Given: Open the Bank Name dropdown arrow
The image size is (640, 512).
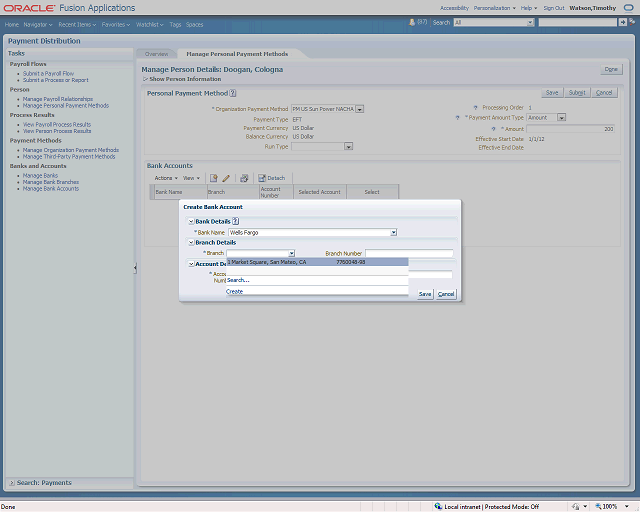Looking at the screenshot, I should pyautogui.click(x=393, y=232).
